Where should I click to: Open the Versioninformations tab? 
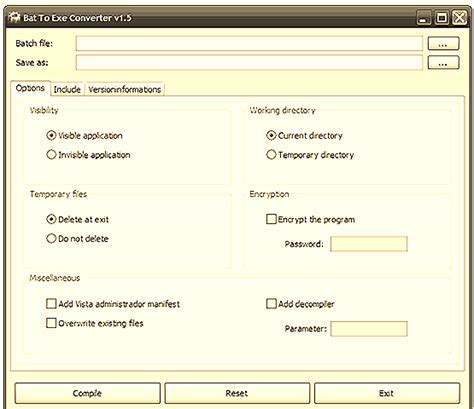[125, 89]
